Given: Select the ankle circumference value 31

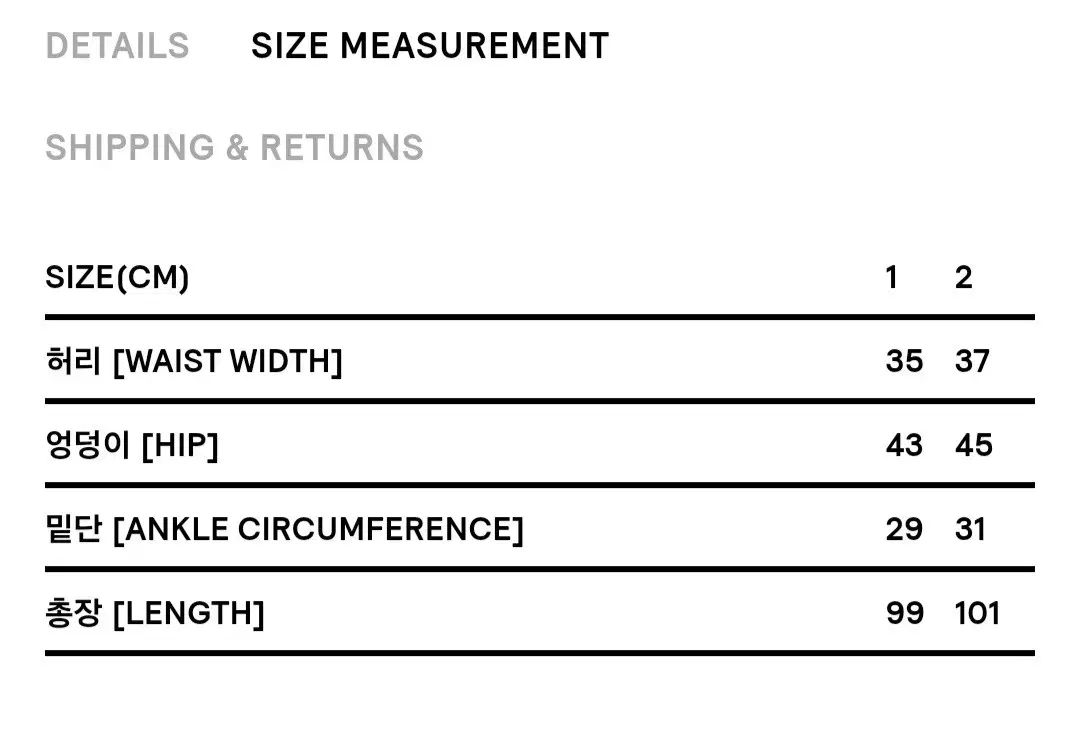Looking at the screenshot, I should click(x=970, y=530).
